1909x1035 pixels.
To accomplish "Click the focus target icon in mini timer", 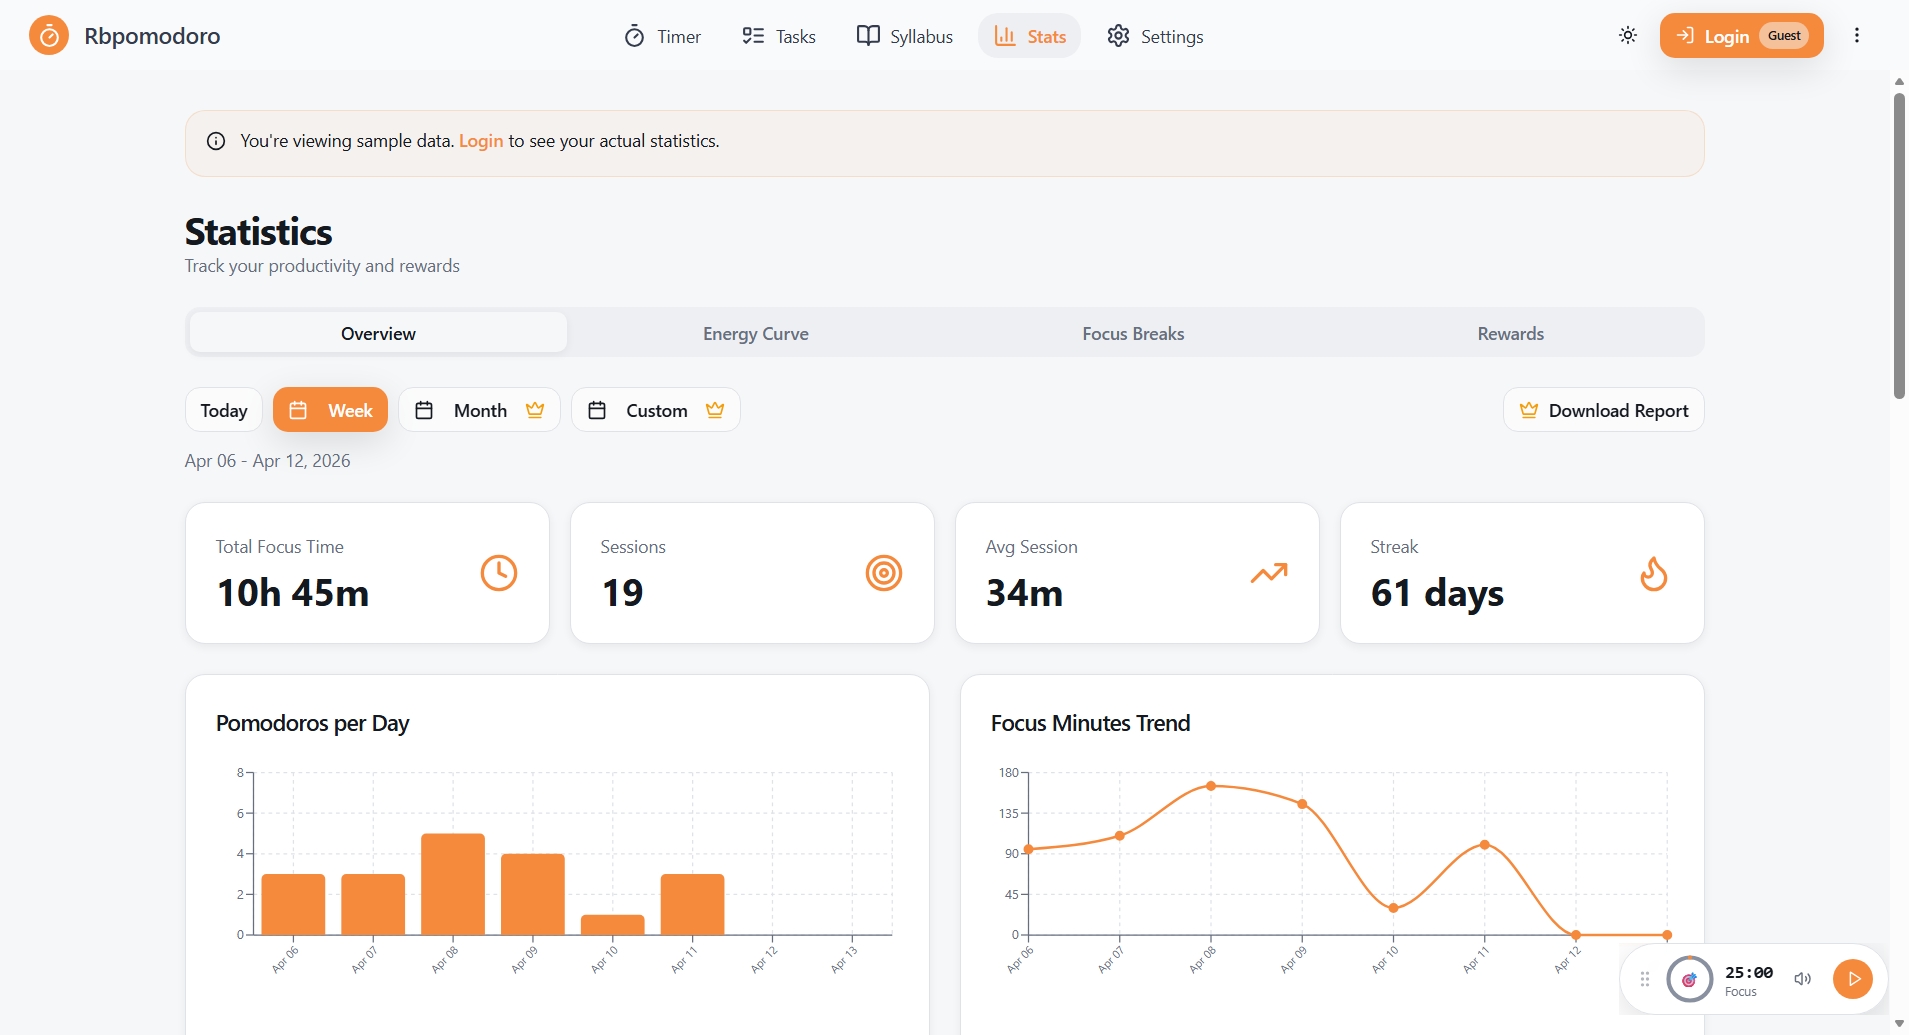I will click(x=1689, y=979).
